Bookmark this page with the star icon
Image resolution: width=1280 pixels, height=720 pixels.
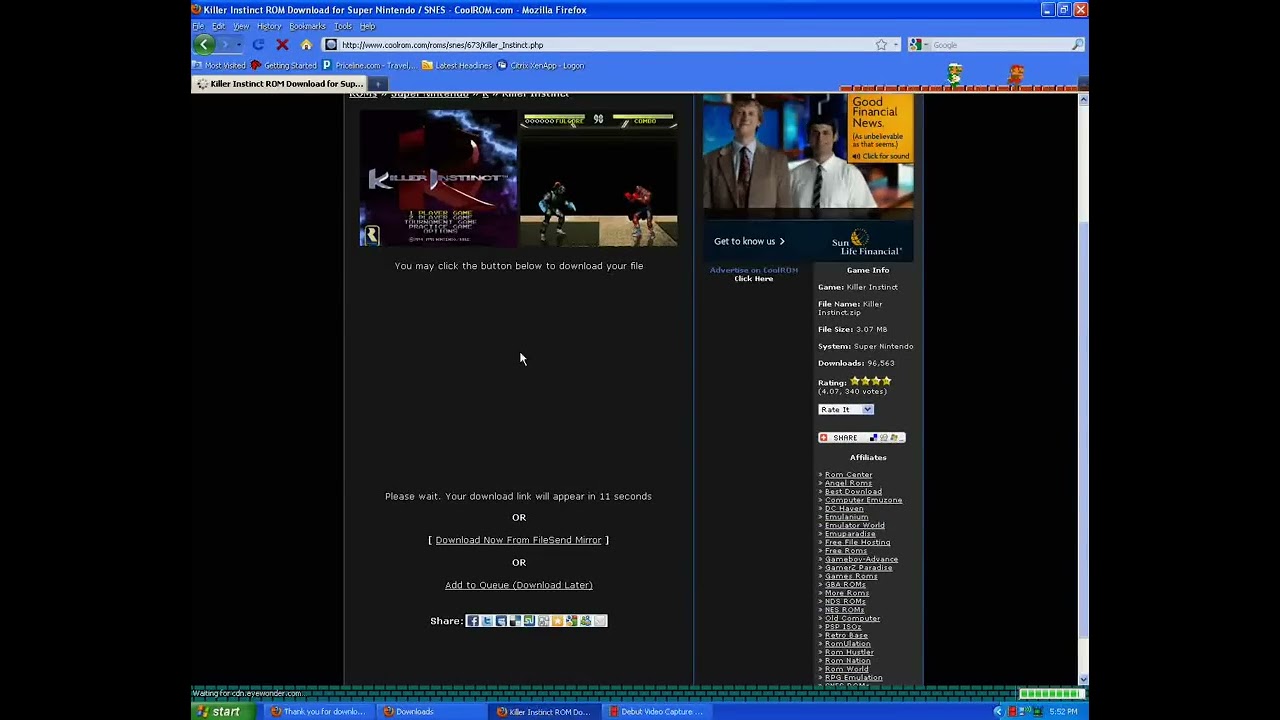coord(881,45)
